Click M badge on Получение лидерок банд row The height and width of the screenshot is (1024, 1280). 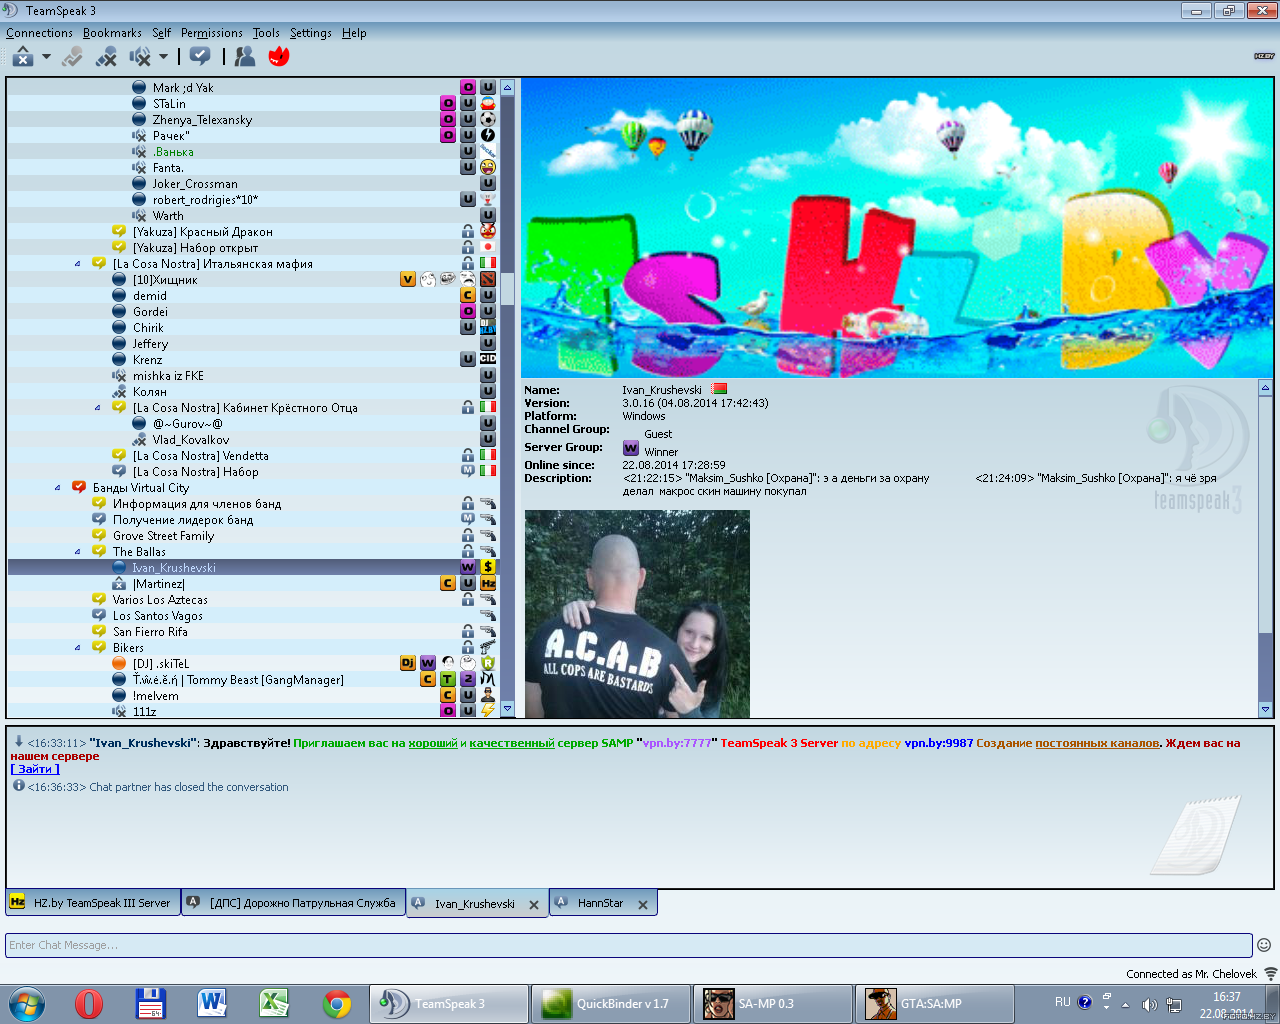468,519
